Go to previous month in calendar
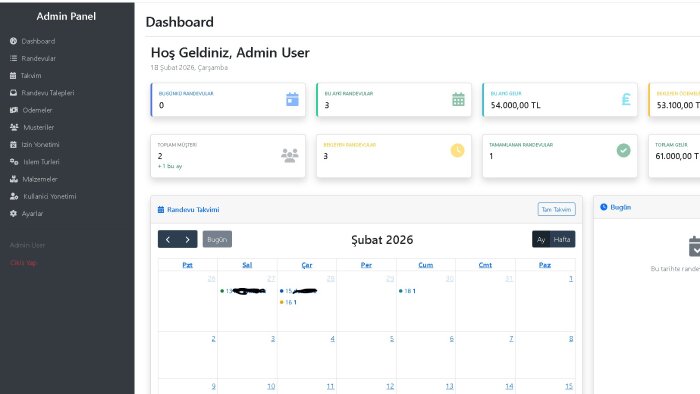Image resolution: width=700 pixels, height=394 pixels. 168,240
